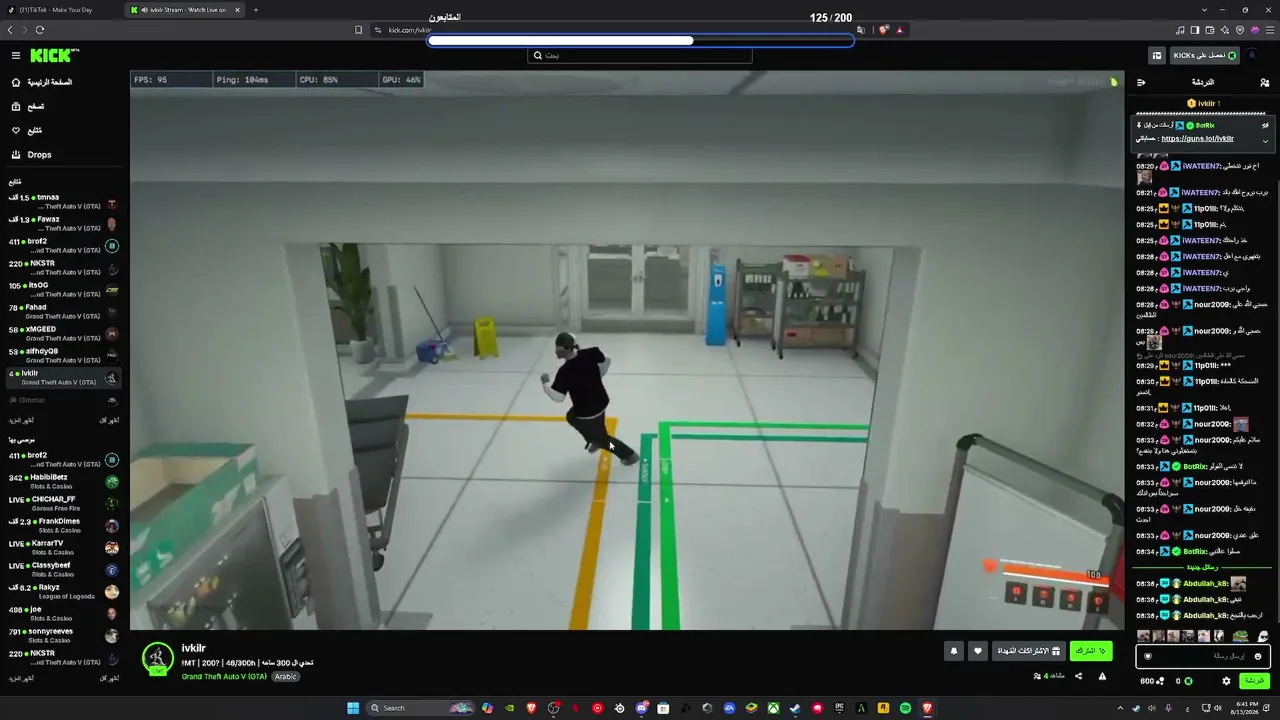Open the Browse section in sidebar
Image resolution: width=1280 pixels, height=720 pixels.
tap(28, 106)
